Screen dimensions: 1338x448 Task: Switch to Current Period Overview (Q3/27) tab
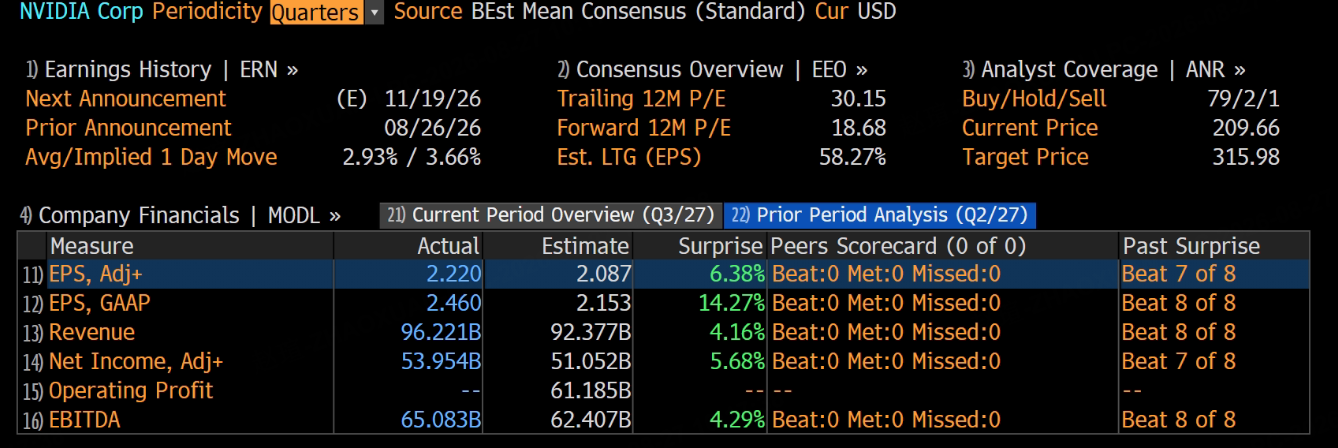point(552,215)
